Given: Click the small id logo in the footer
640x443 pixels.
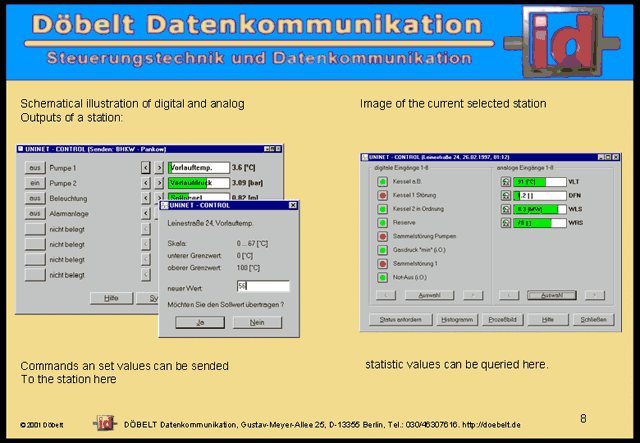Looking at the screenshot, I should pos(105,423).
